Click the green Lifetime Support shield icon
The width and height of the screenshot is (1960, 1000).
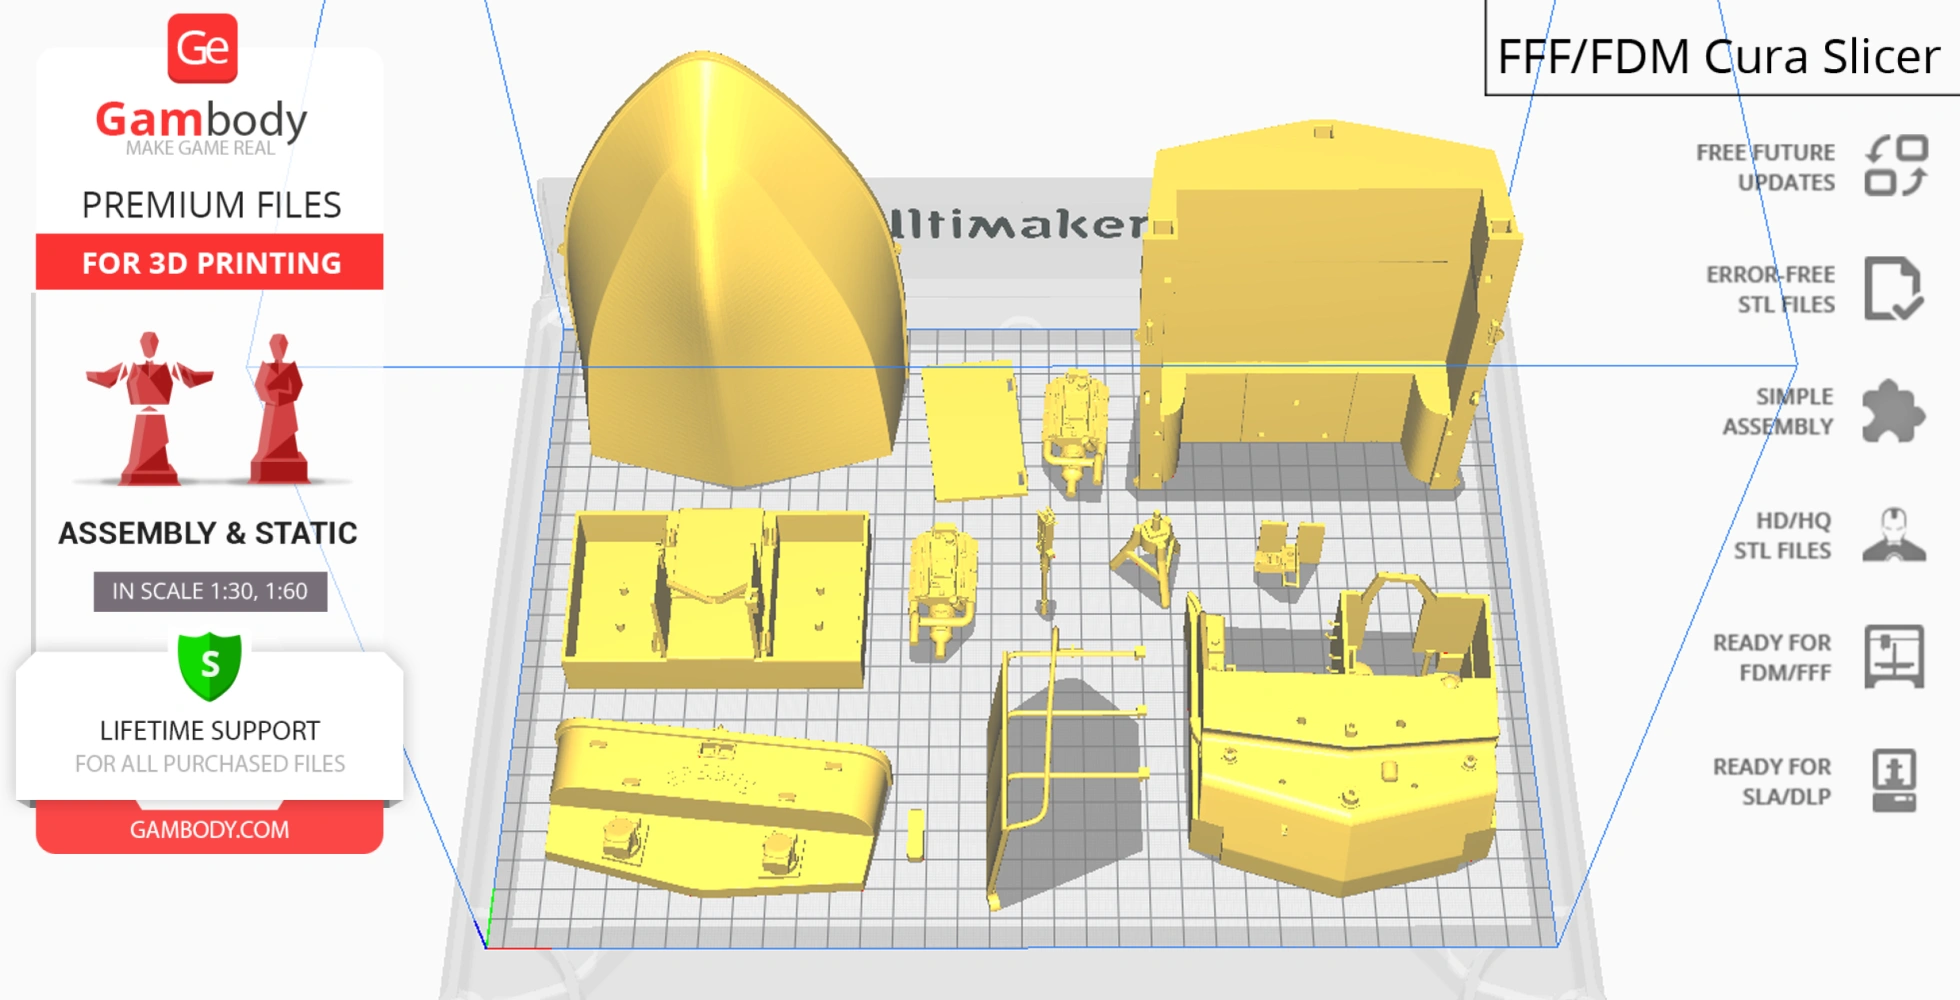click(x=209, y=665)
